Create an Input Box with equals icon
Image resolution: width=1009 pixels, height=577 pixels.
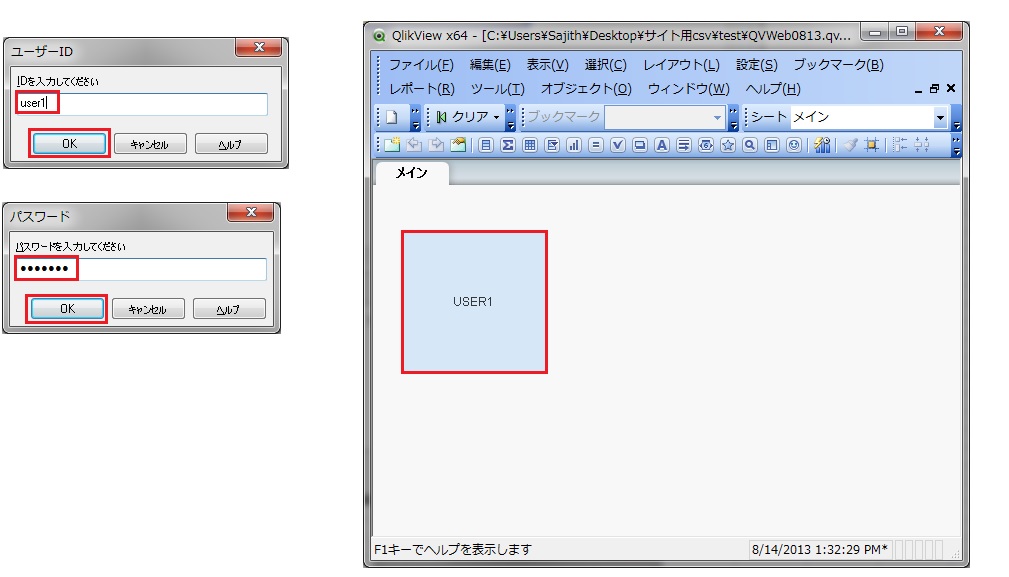point(596,145)
